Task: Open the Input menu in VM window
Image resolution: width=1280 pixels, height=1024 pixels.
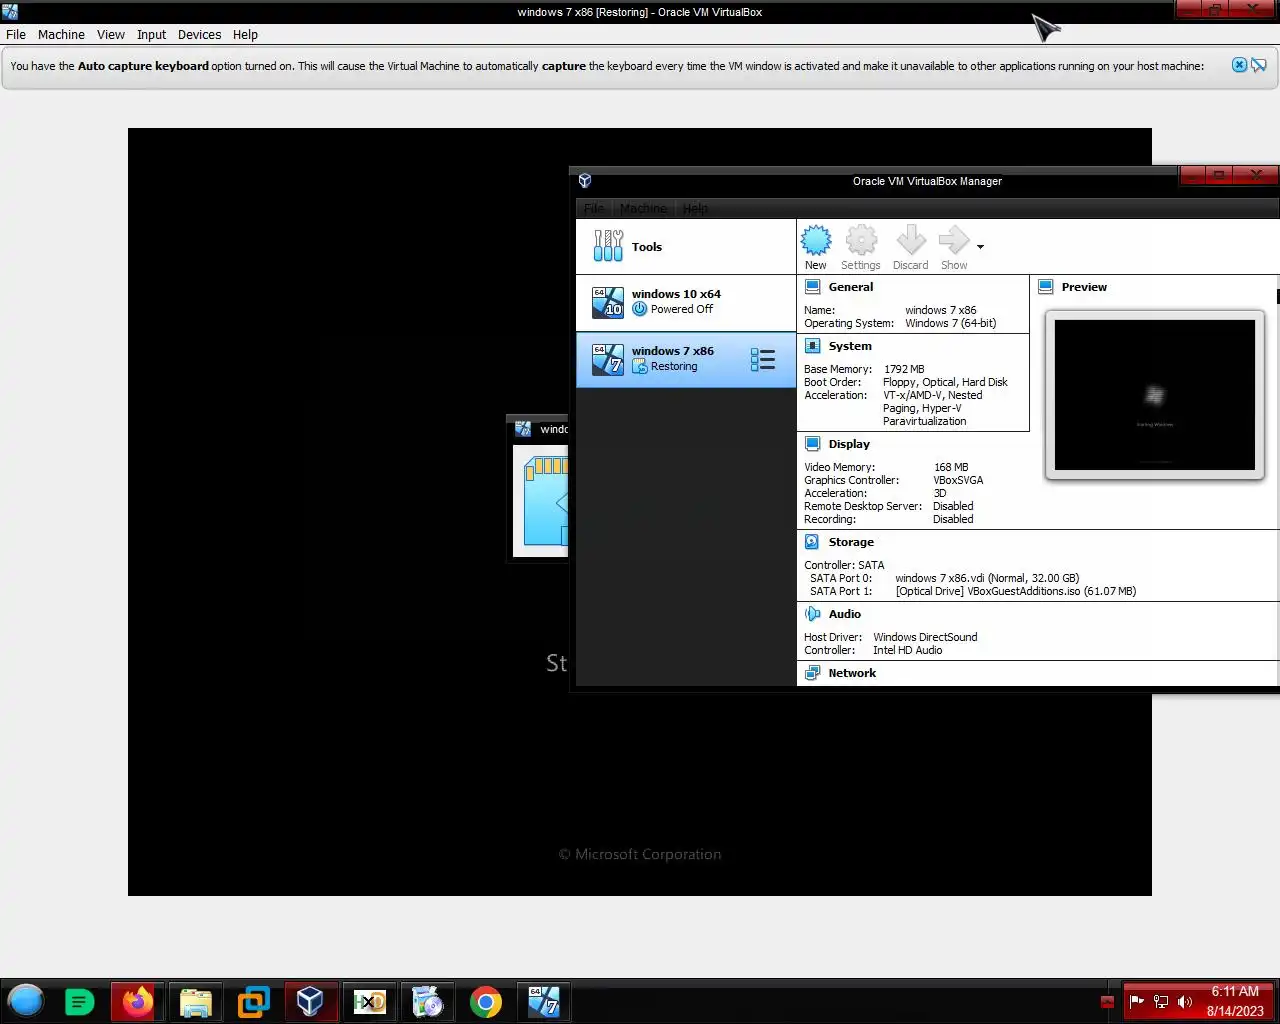Action: click(152, 34)
